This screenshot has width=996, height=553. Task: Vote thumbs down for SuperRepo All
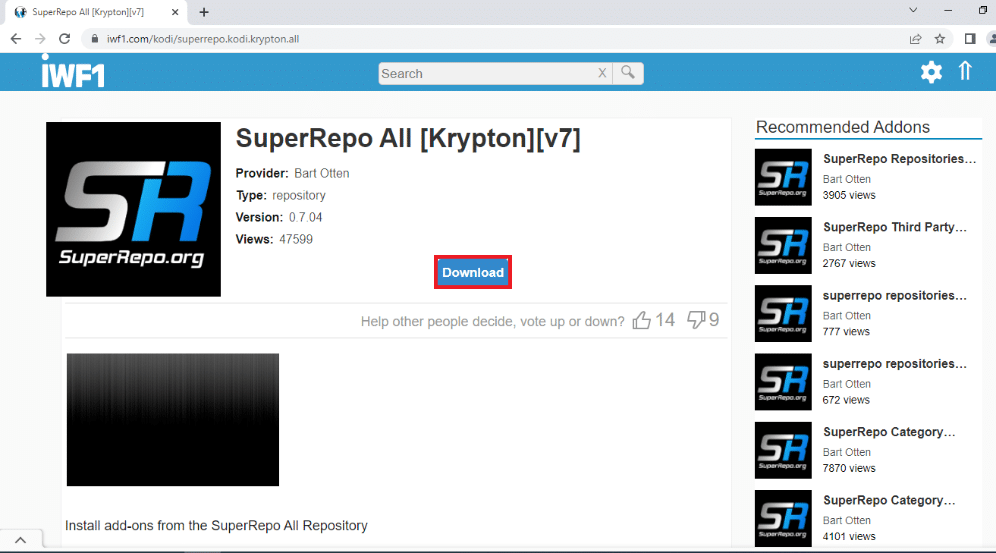[696, 320]
